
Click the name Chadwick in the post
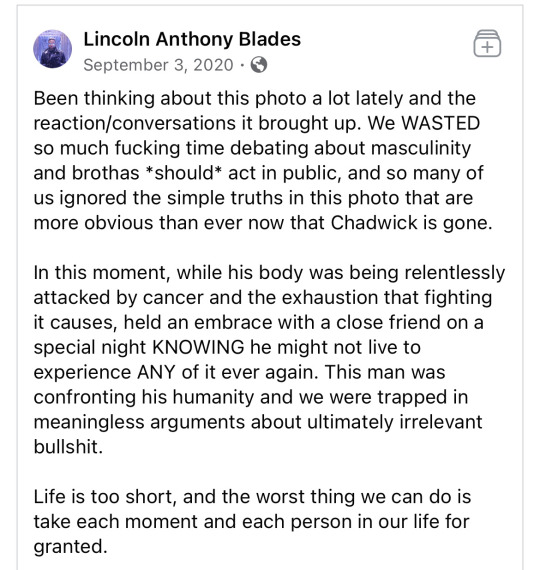tap(374, 223)
